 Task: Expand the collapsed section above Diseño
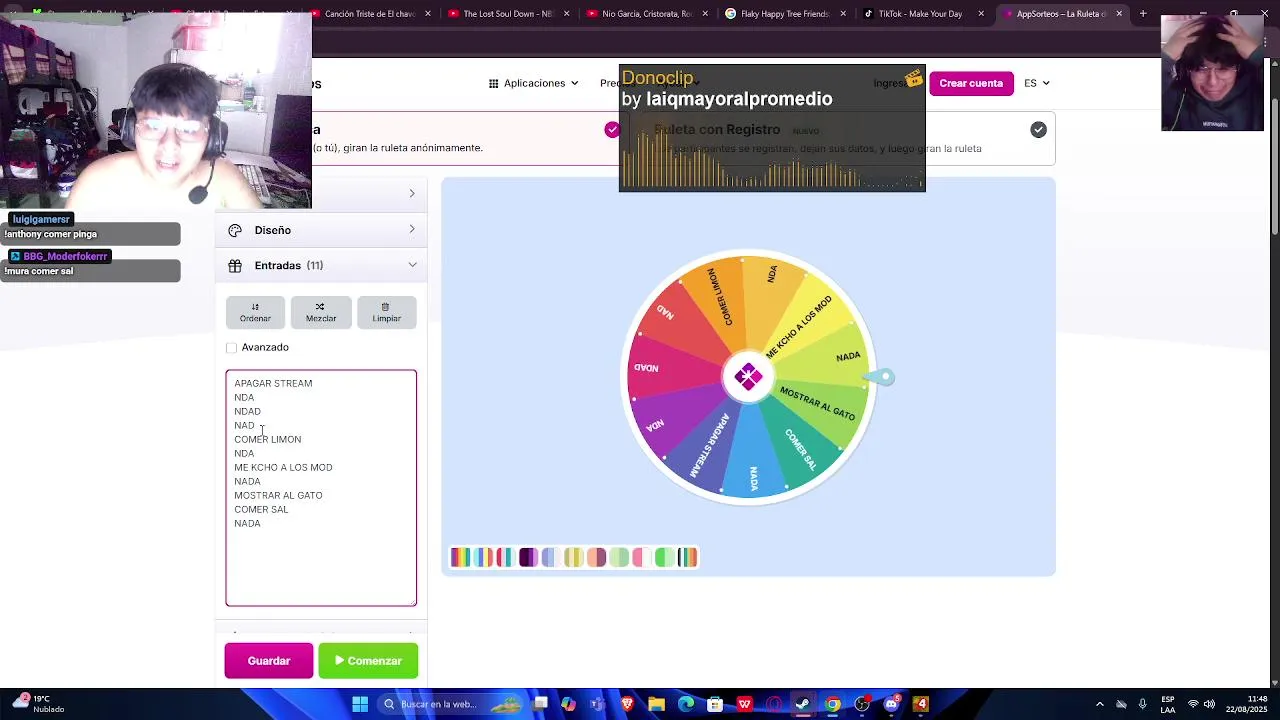point(321,193)
